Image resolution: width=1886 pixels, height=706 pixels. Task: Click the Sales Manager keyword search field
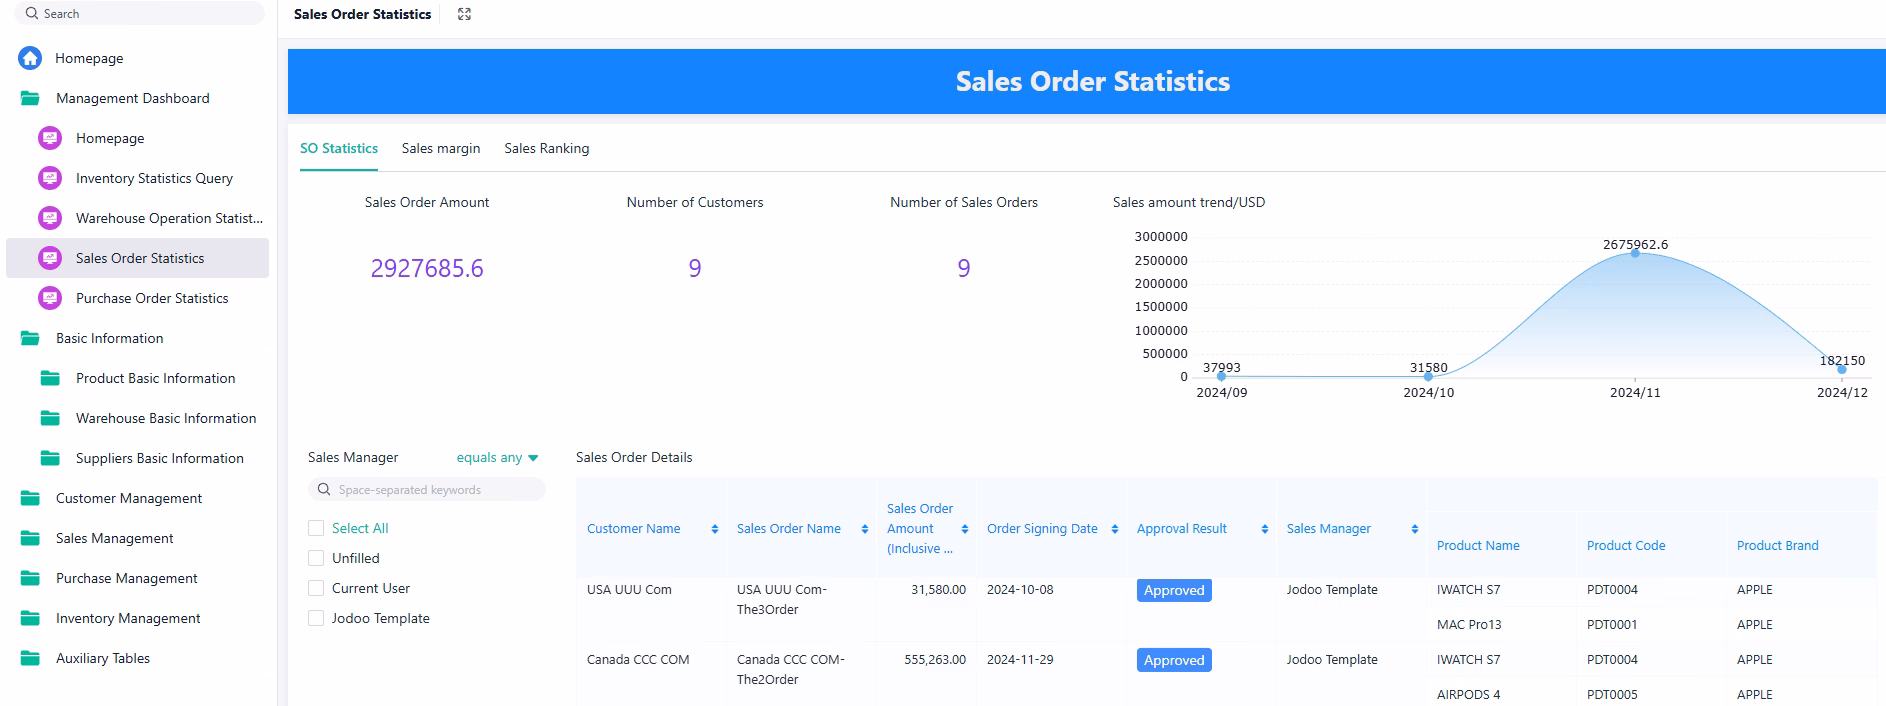pyautogui.click(x=428, y=490)
